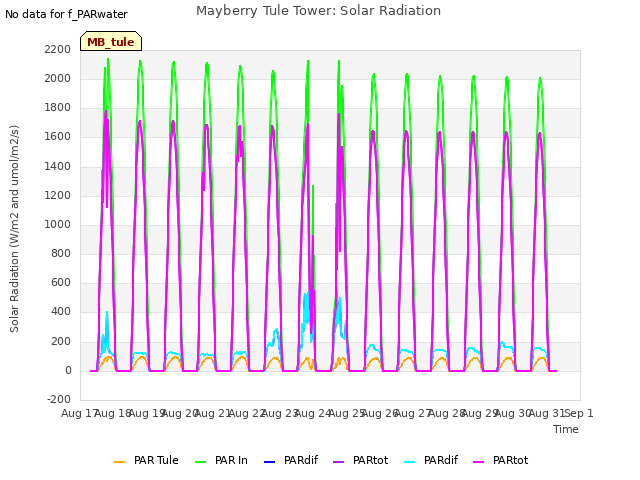This screenshot has height=480, width=640.
Task: Click the orange PAR Tule legend swatch
Action: point(120,462)
